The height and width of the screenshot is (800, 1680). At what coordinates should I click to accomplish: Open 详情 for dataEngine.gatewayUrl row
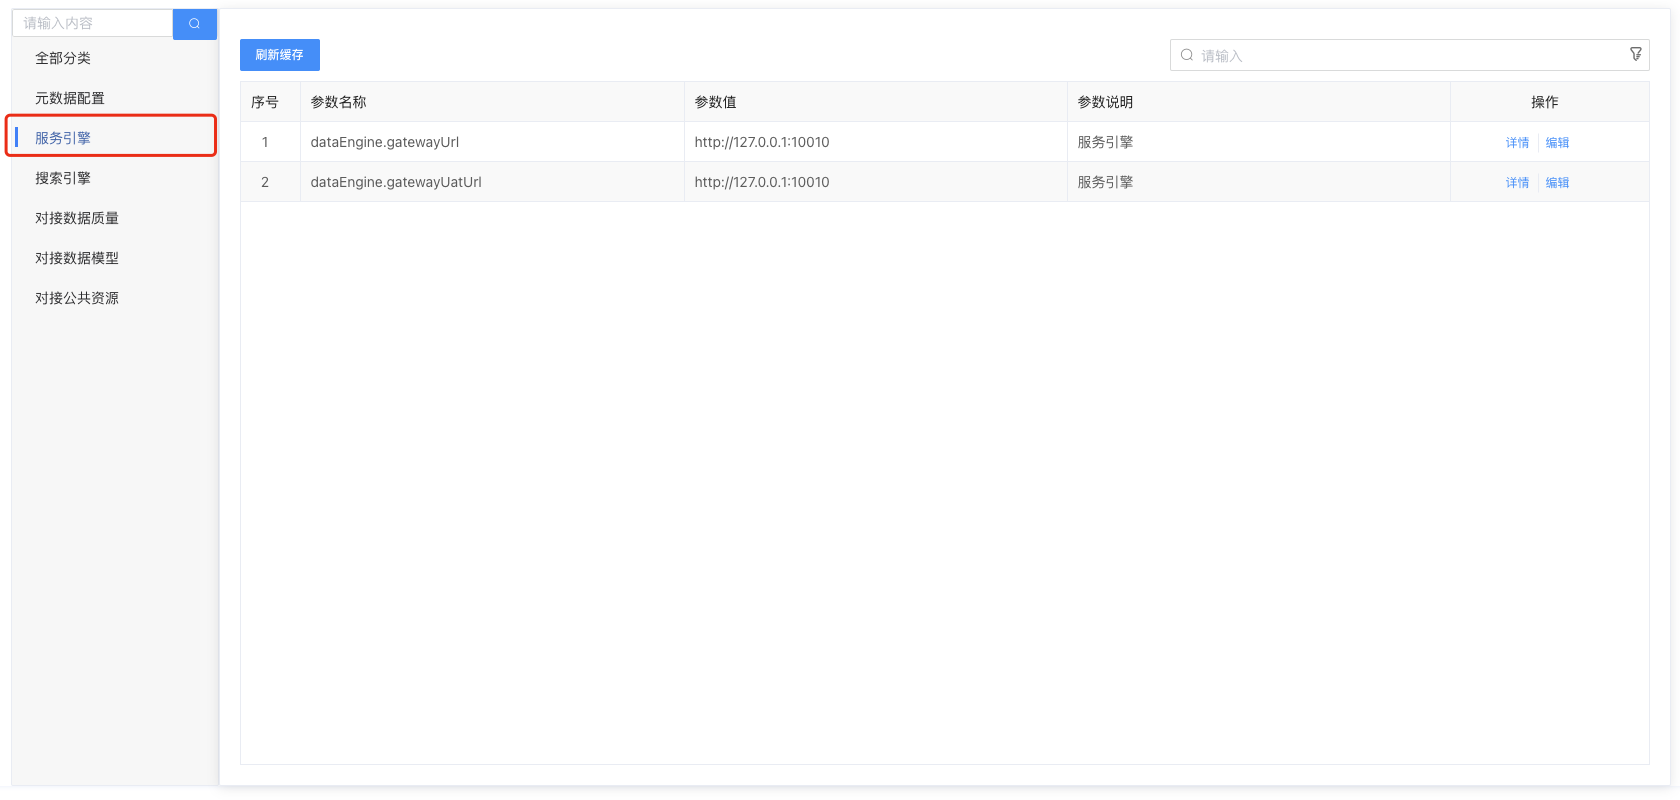[x=1517, y=142]
